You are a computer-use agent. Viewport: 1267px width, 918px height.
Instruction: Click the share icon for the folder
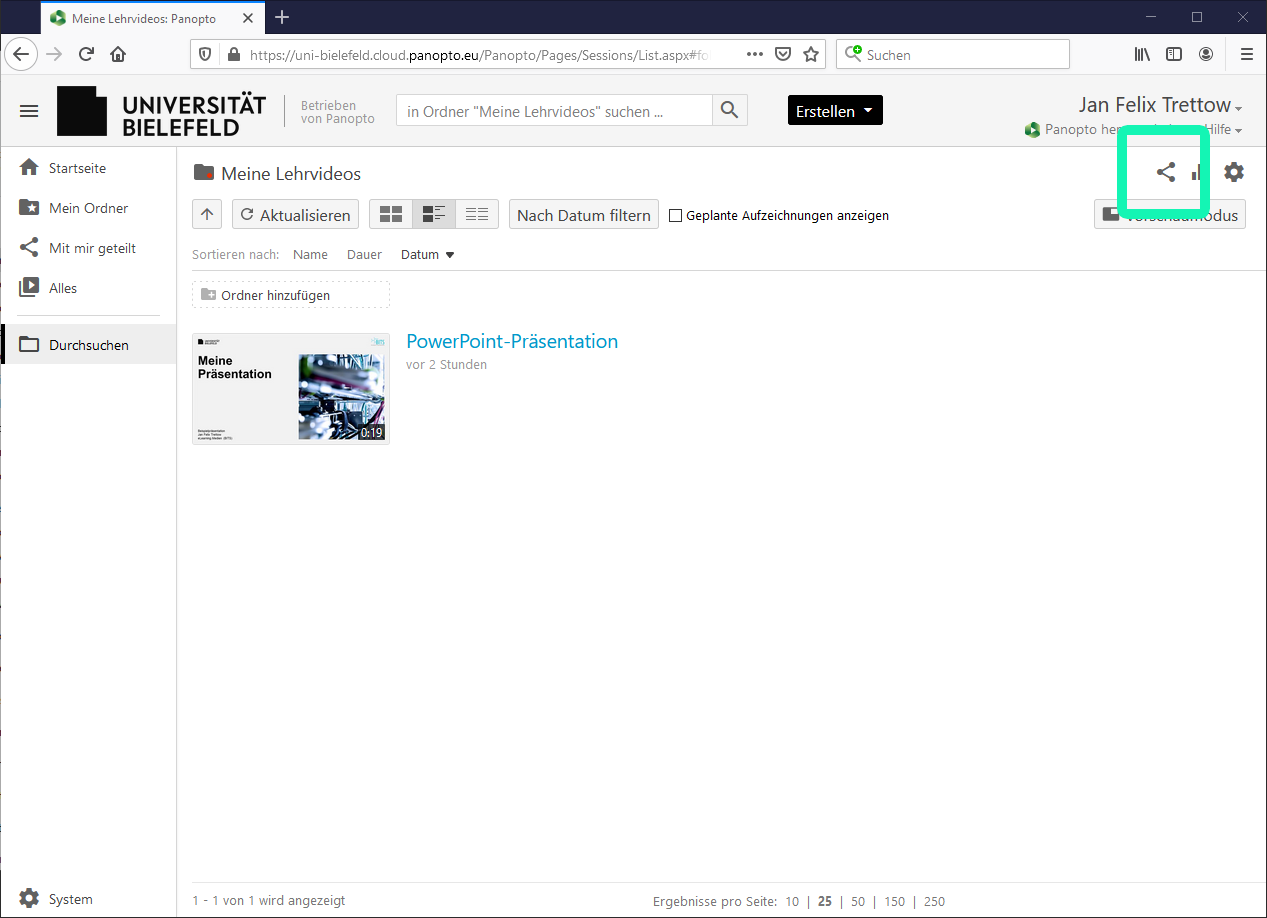(x=1165, y=172)
